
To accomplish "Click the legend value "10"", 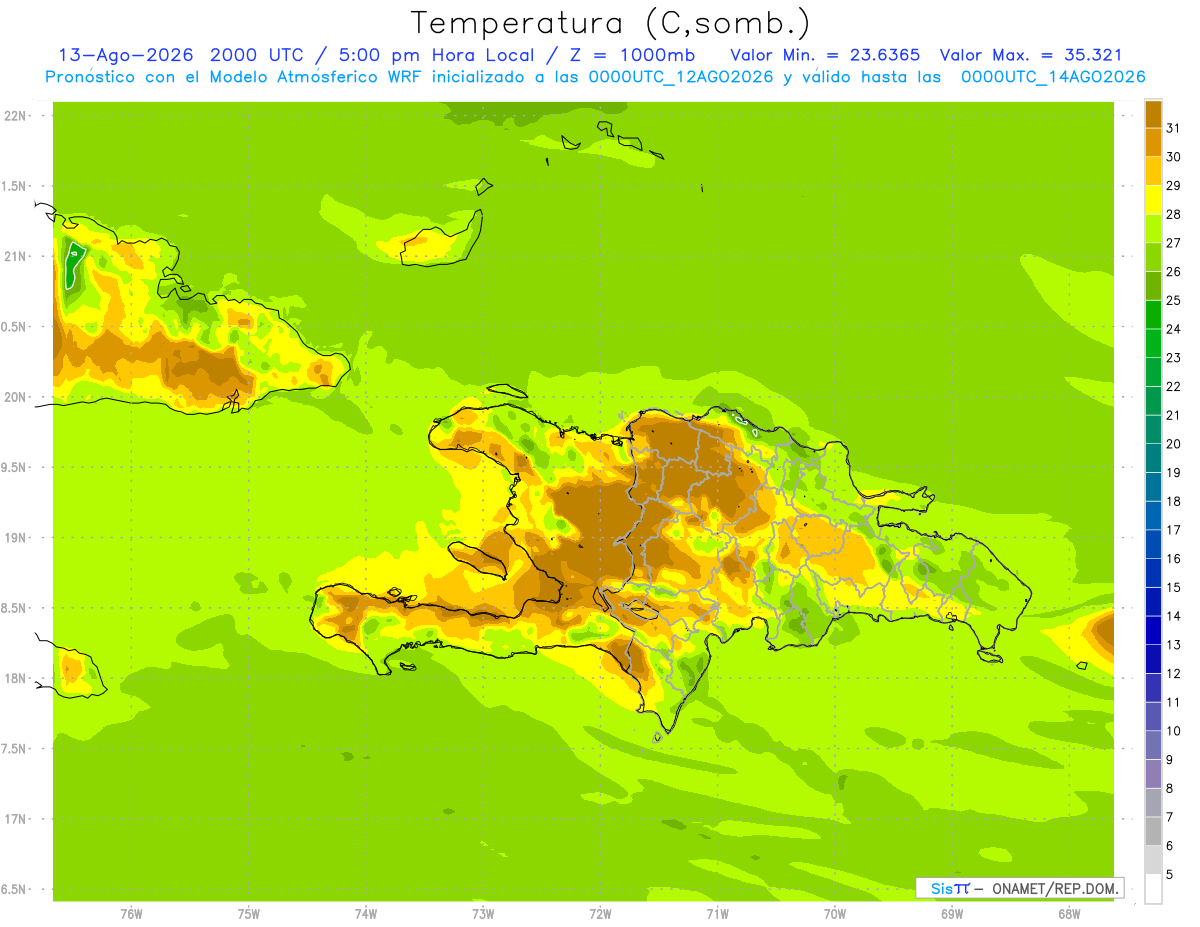I will [x=1173, y=731].
